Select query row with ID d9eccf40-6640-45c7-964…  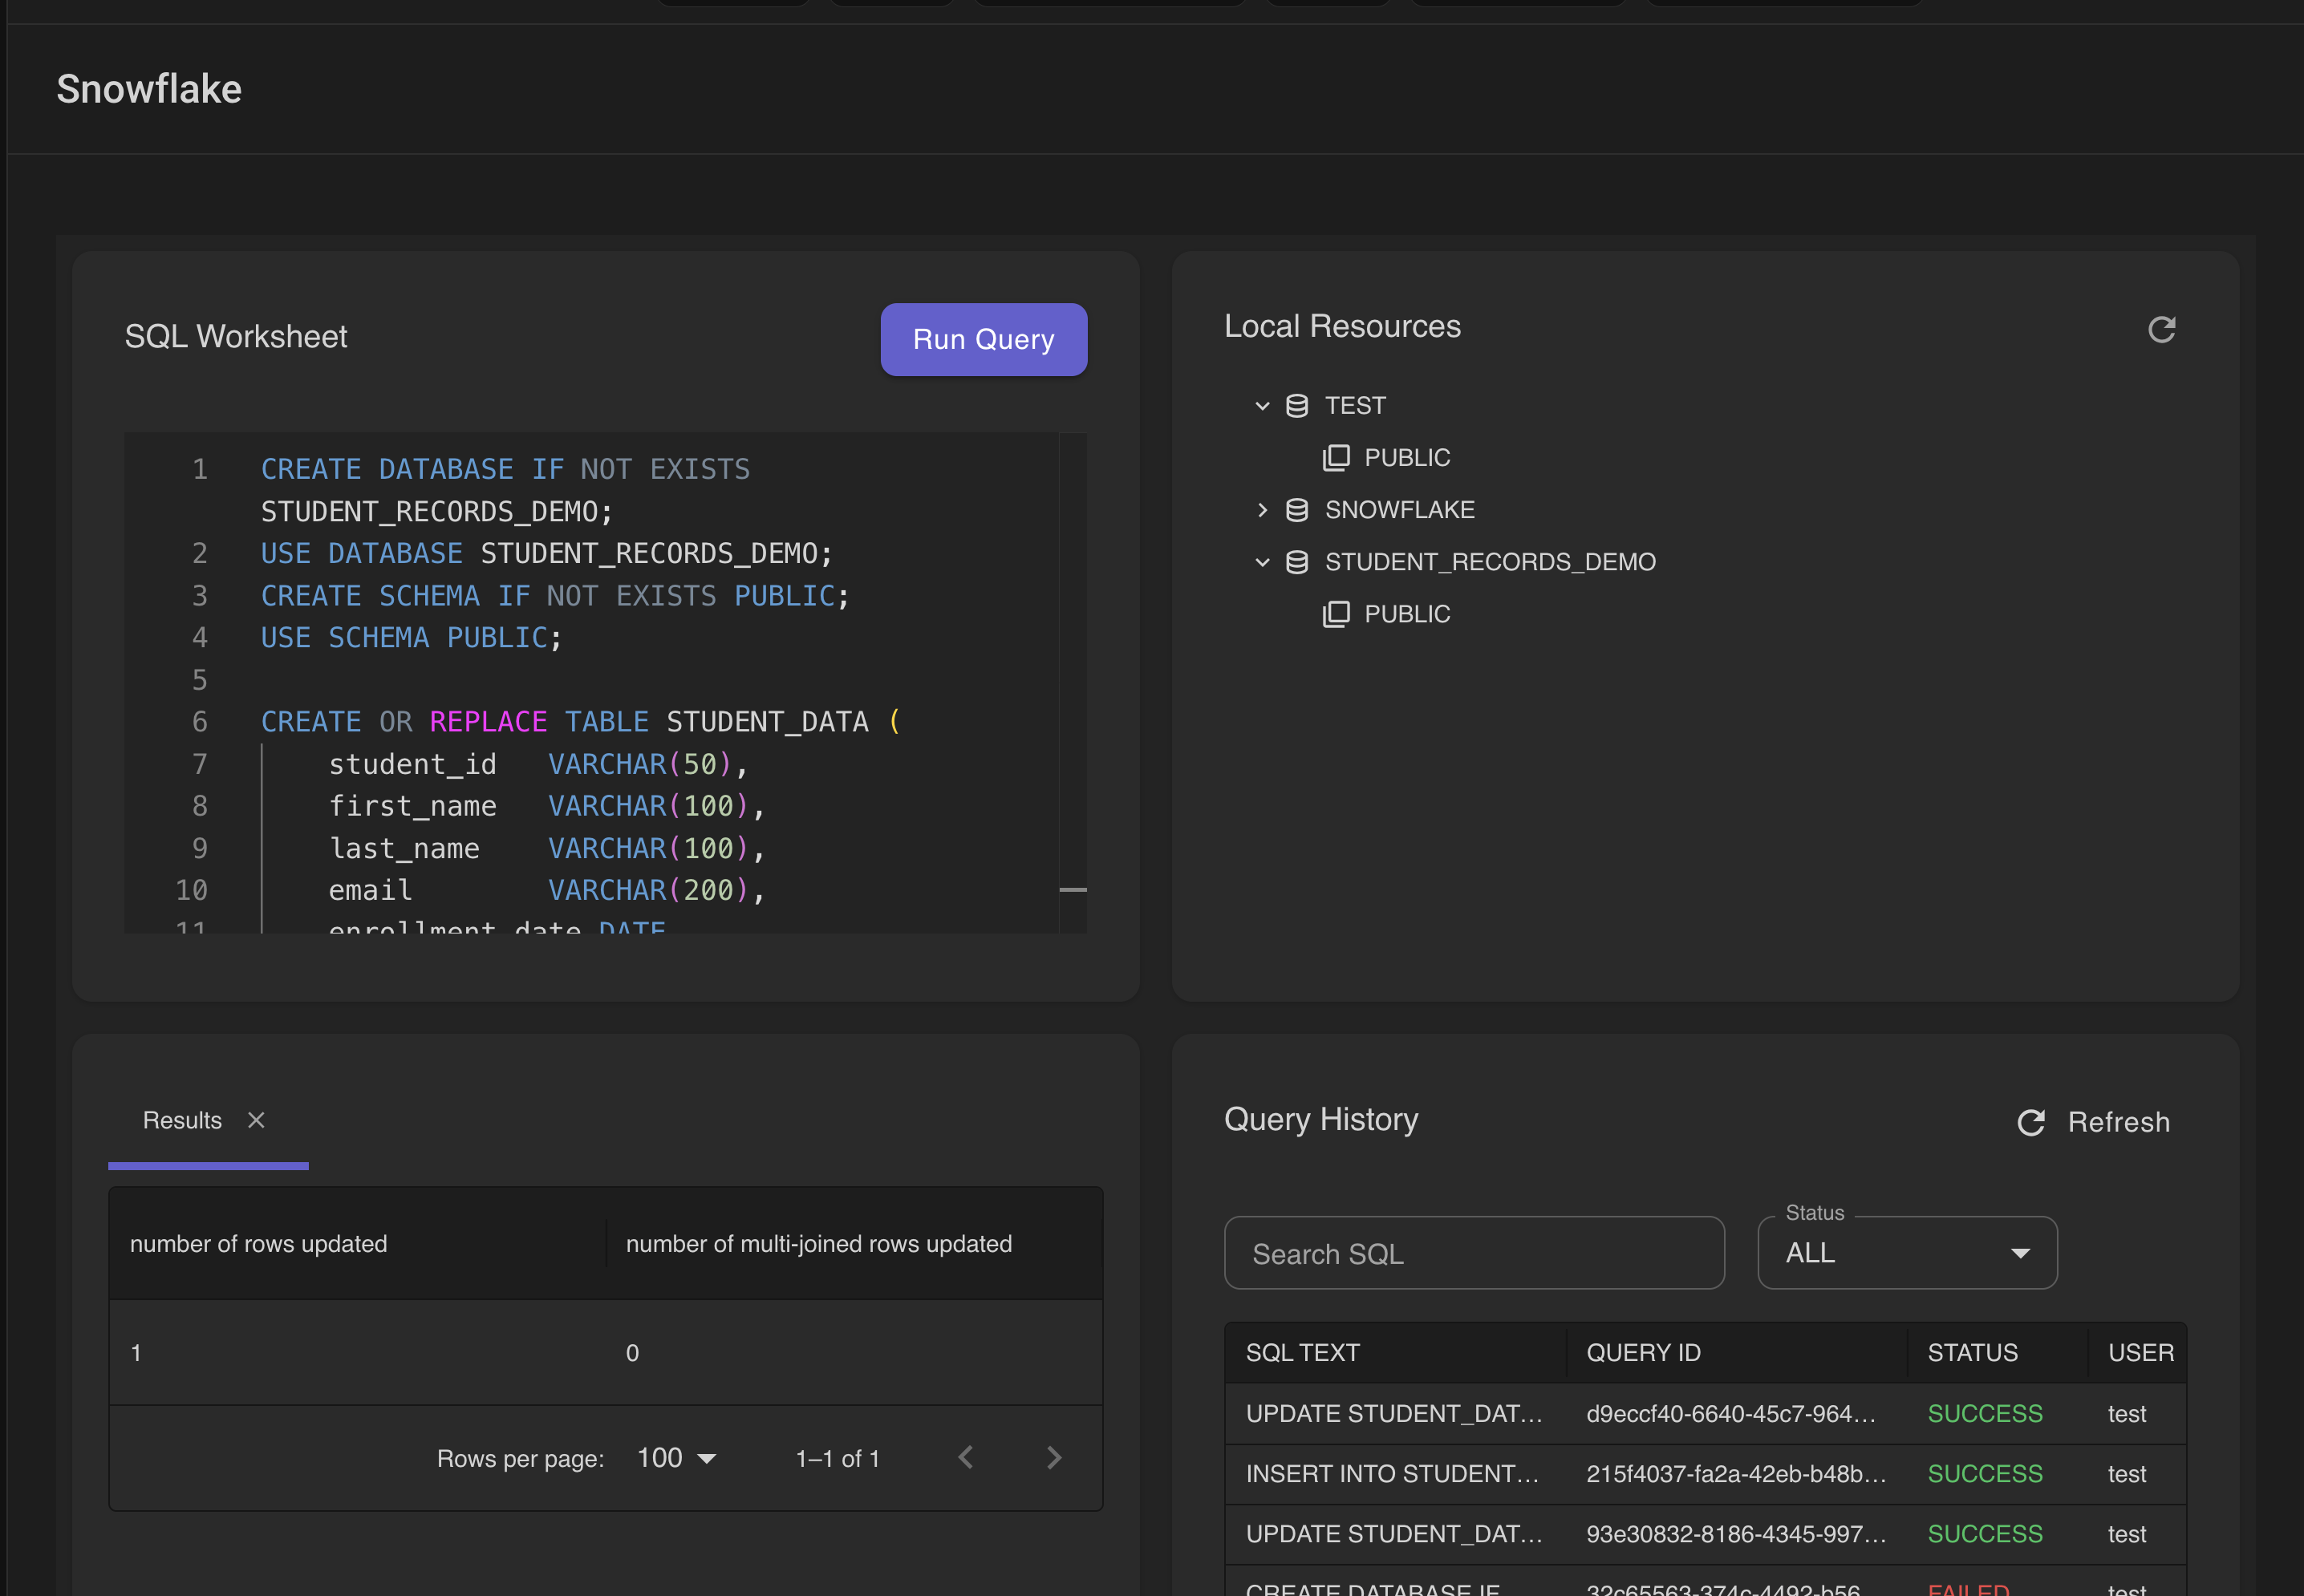tap(1705, 1414)
